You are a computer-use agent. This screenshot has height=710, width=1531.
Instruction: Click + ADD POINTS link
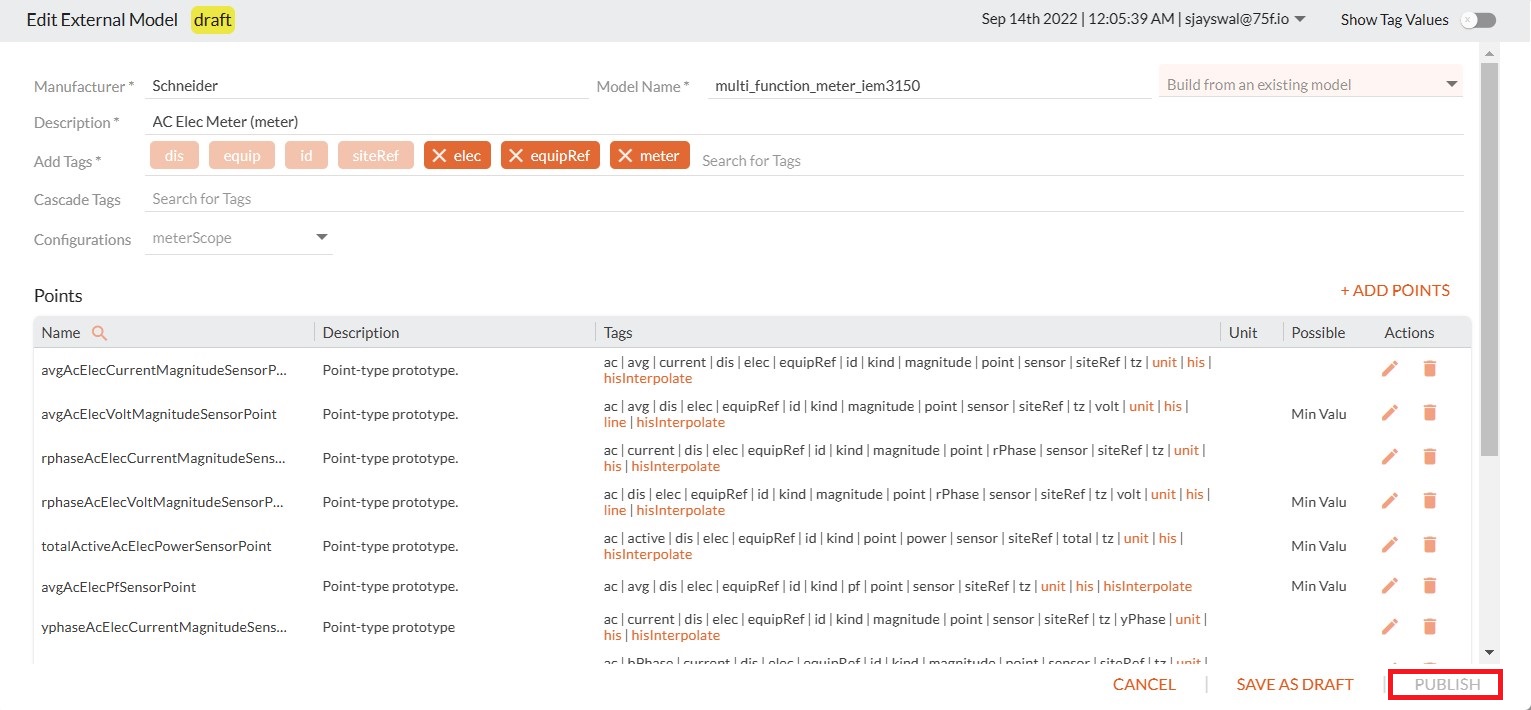pyautogui.click(x=1395, y=290)
